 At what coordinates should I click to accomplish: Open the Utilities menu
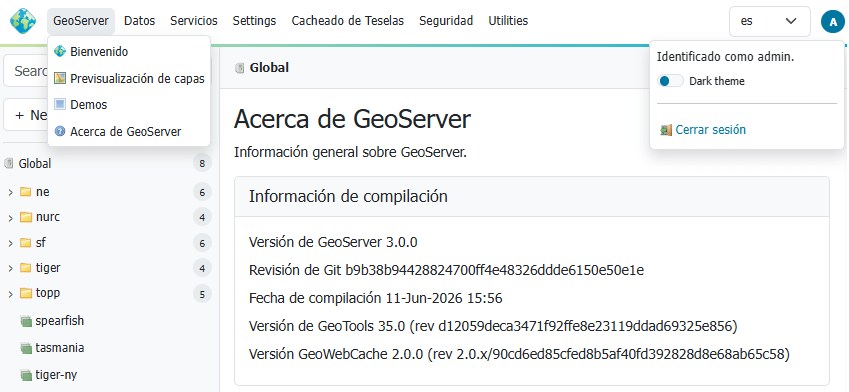(508, 21)
